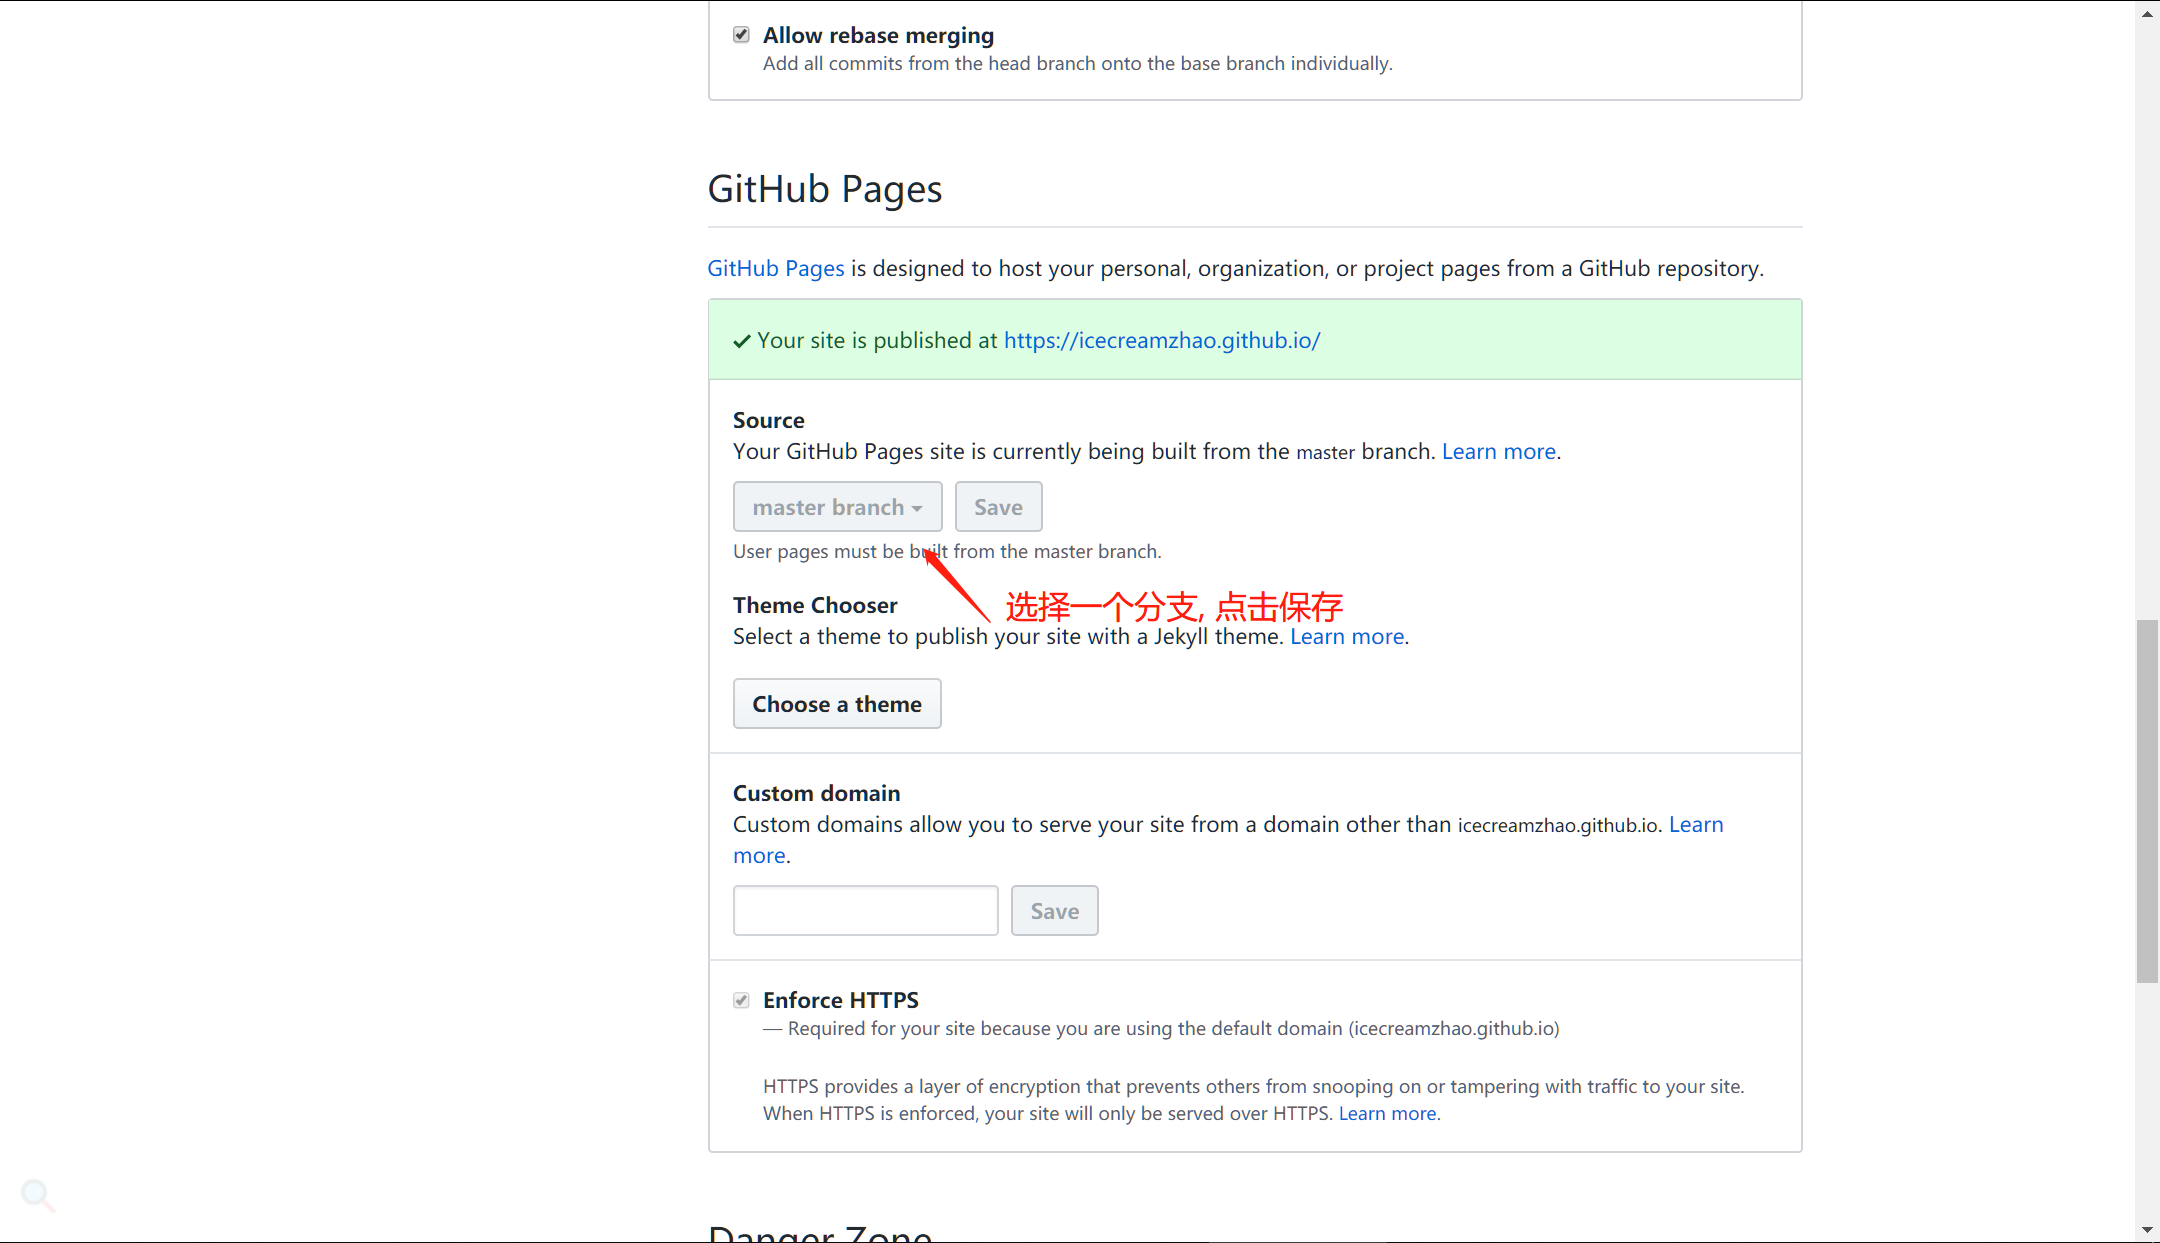Click the Custom domain section heading
2160x1243 pixels.
[x=816, y=792]
